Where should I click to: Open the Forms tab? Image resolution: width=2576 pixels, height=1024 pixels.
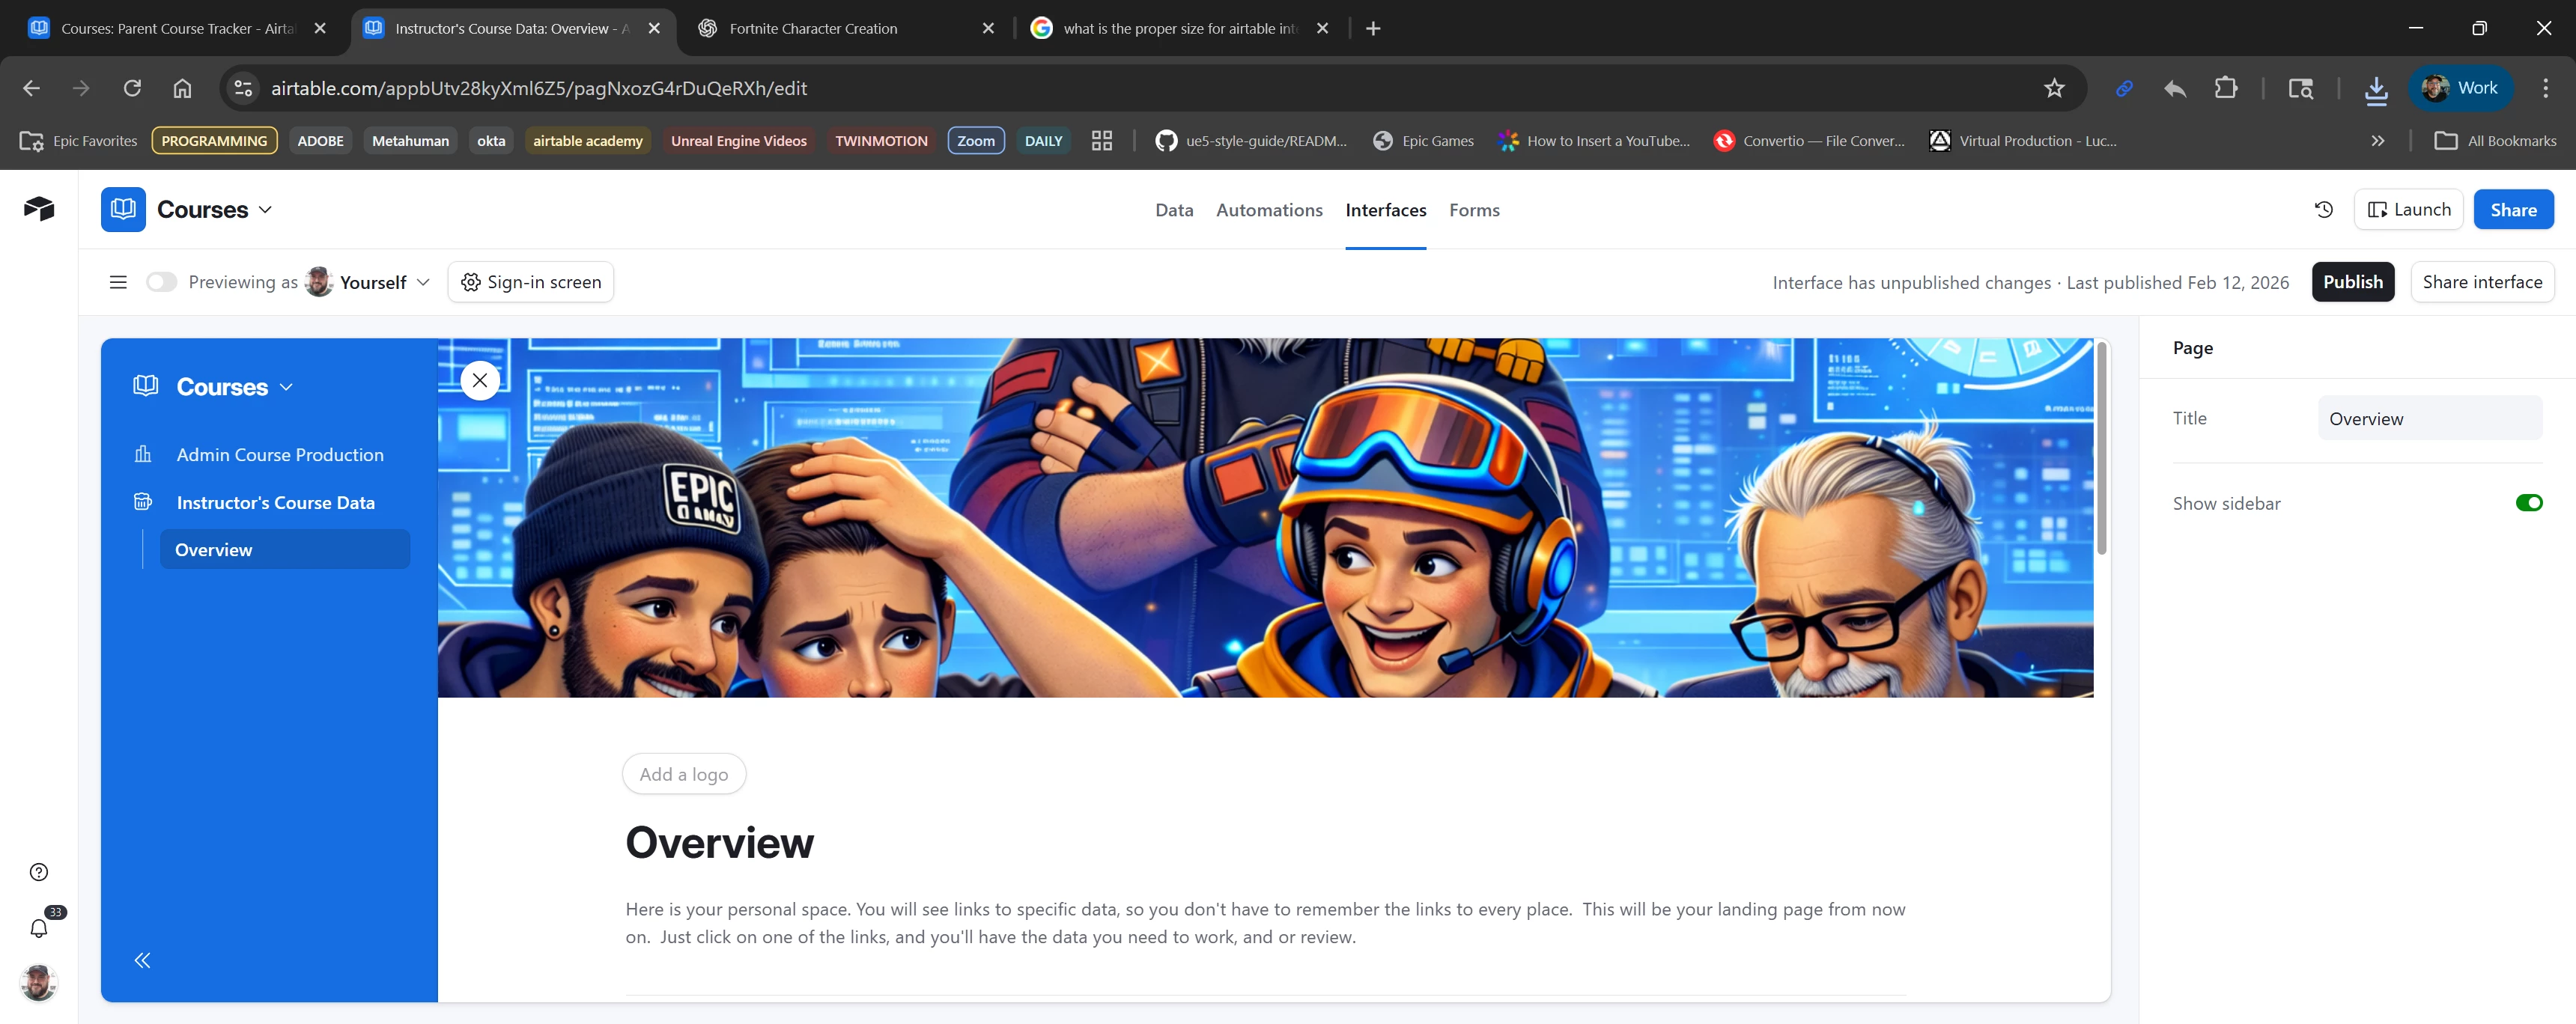1473,210
